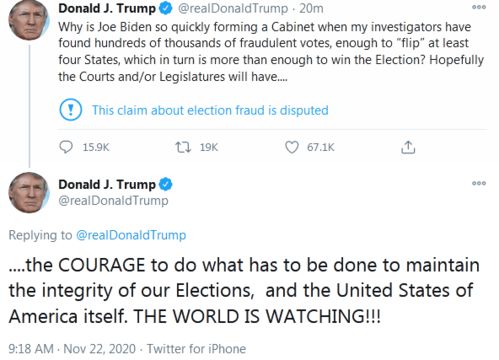Open 'This claim about election fraud is disputed'

[x=210, y=110]
